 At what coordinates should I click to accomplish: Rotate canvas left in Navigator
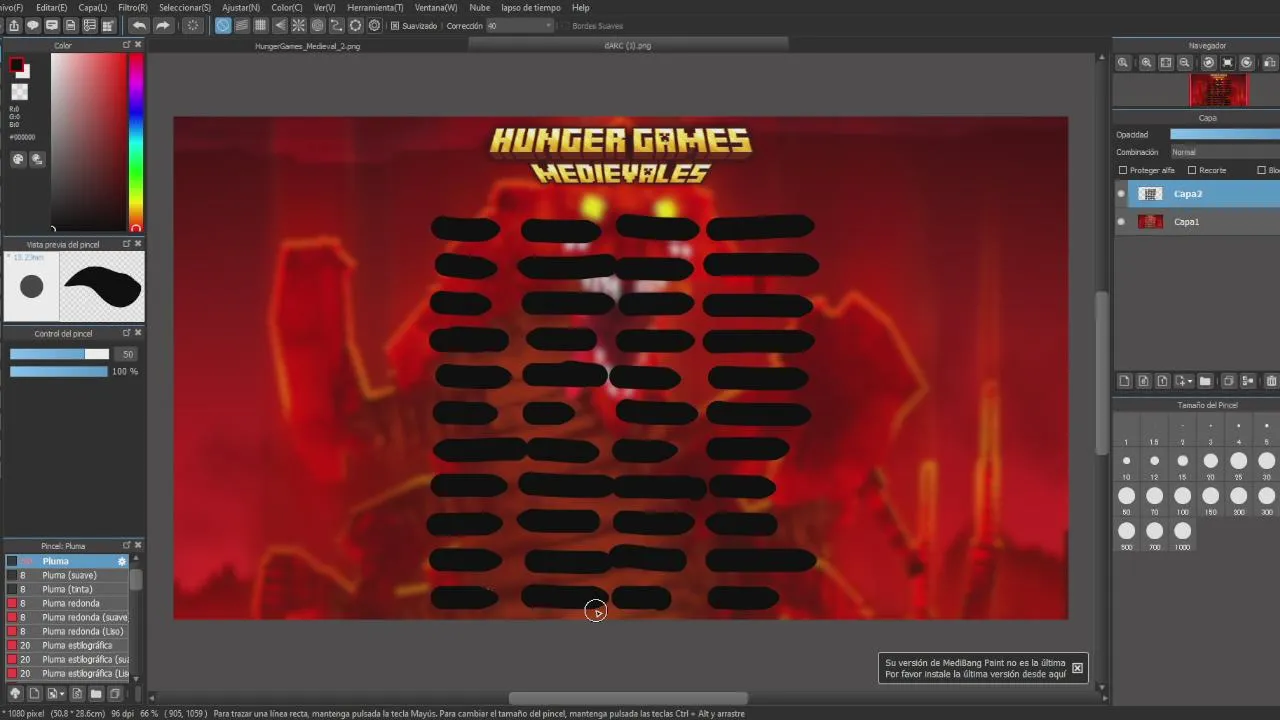pos(1209,62)
